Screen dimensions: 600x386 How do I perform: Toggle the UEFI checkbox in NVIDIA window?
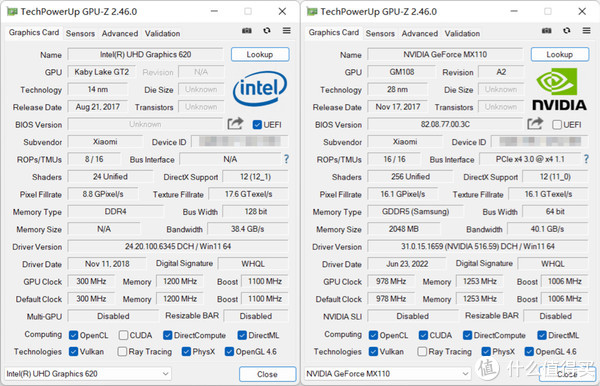pyautogui.click(x=557, y=125)
